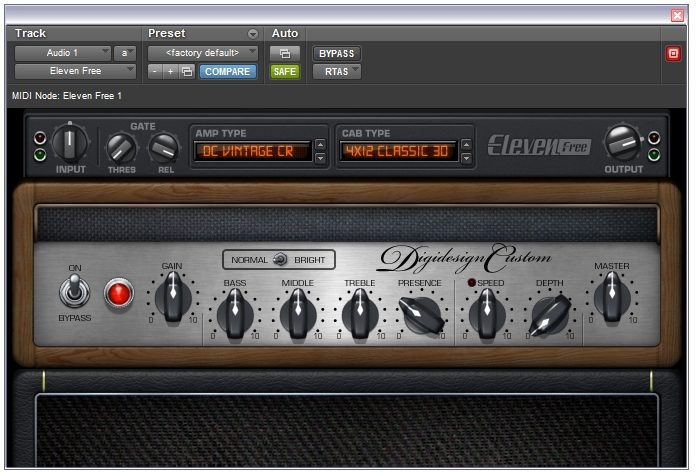The height and width of the screenshot is (472, 696).
Task: Click the copy preset settings icon
Action: (187, 71)
